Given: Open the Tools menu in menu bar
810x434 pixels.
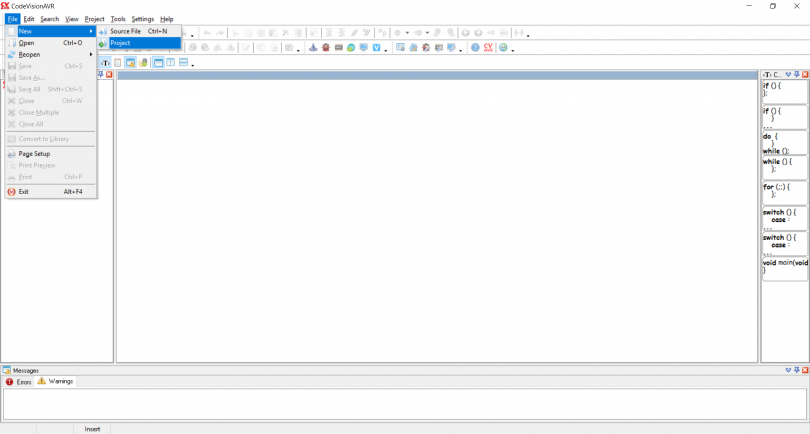Looking at the screenshot, I should [118, 19].
